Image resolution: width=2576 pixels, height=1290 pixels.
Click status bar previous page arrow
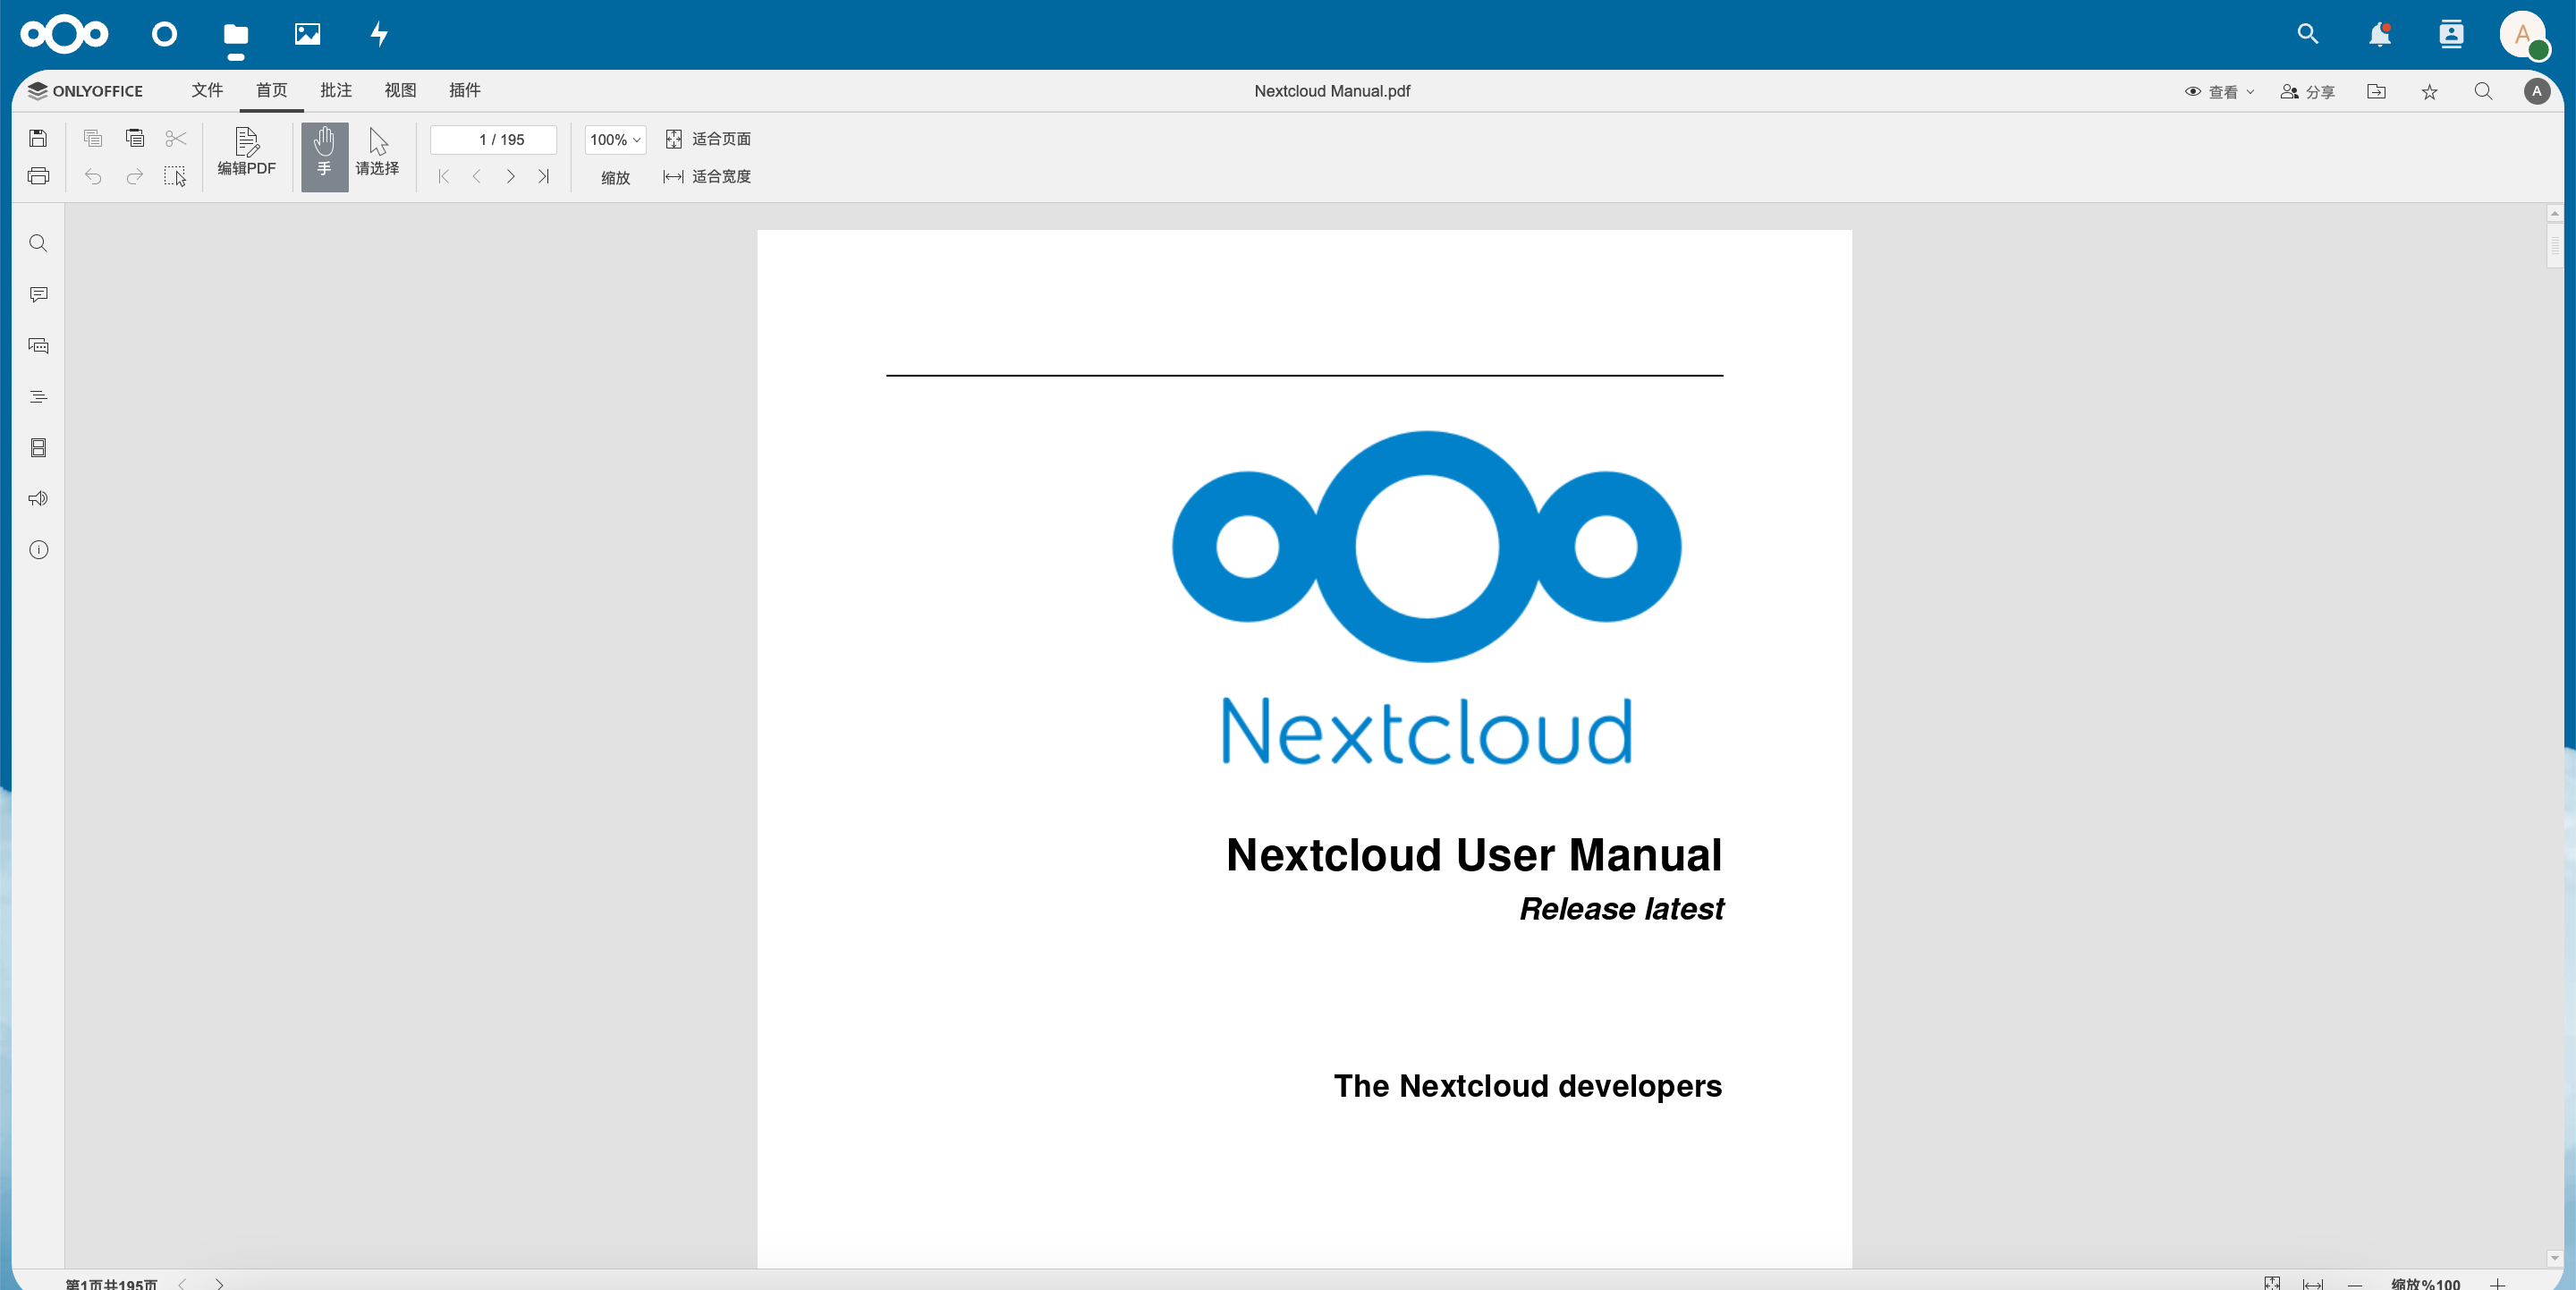pyautogui.click(x=182, y=1283)
